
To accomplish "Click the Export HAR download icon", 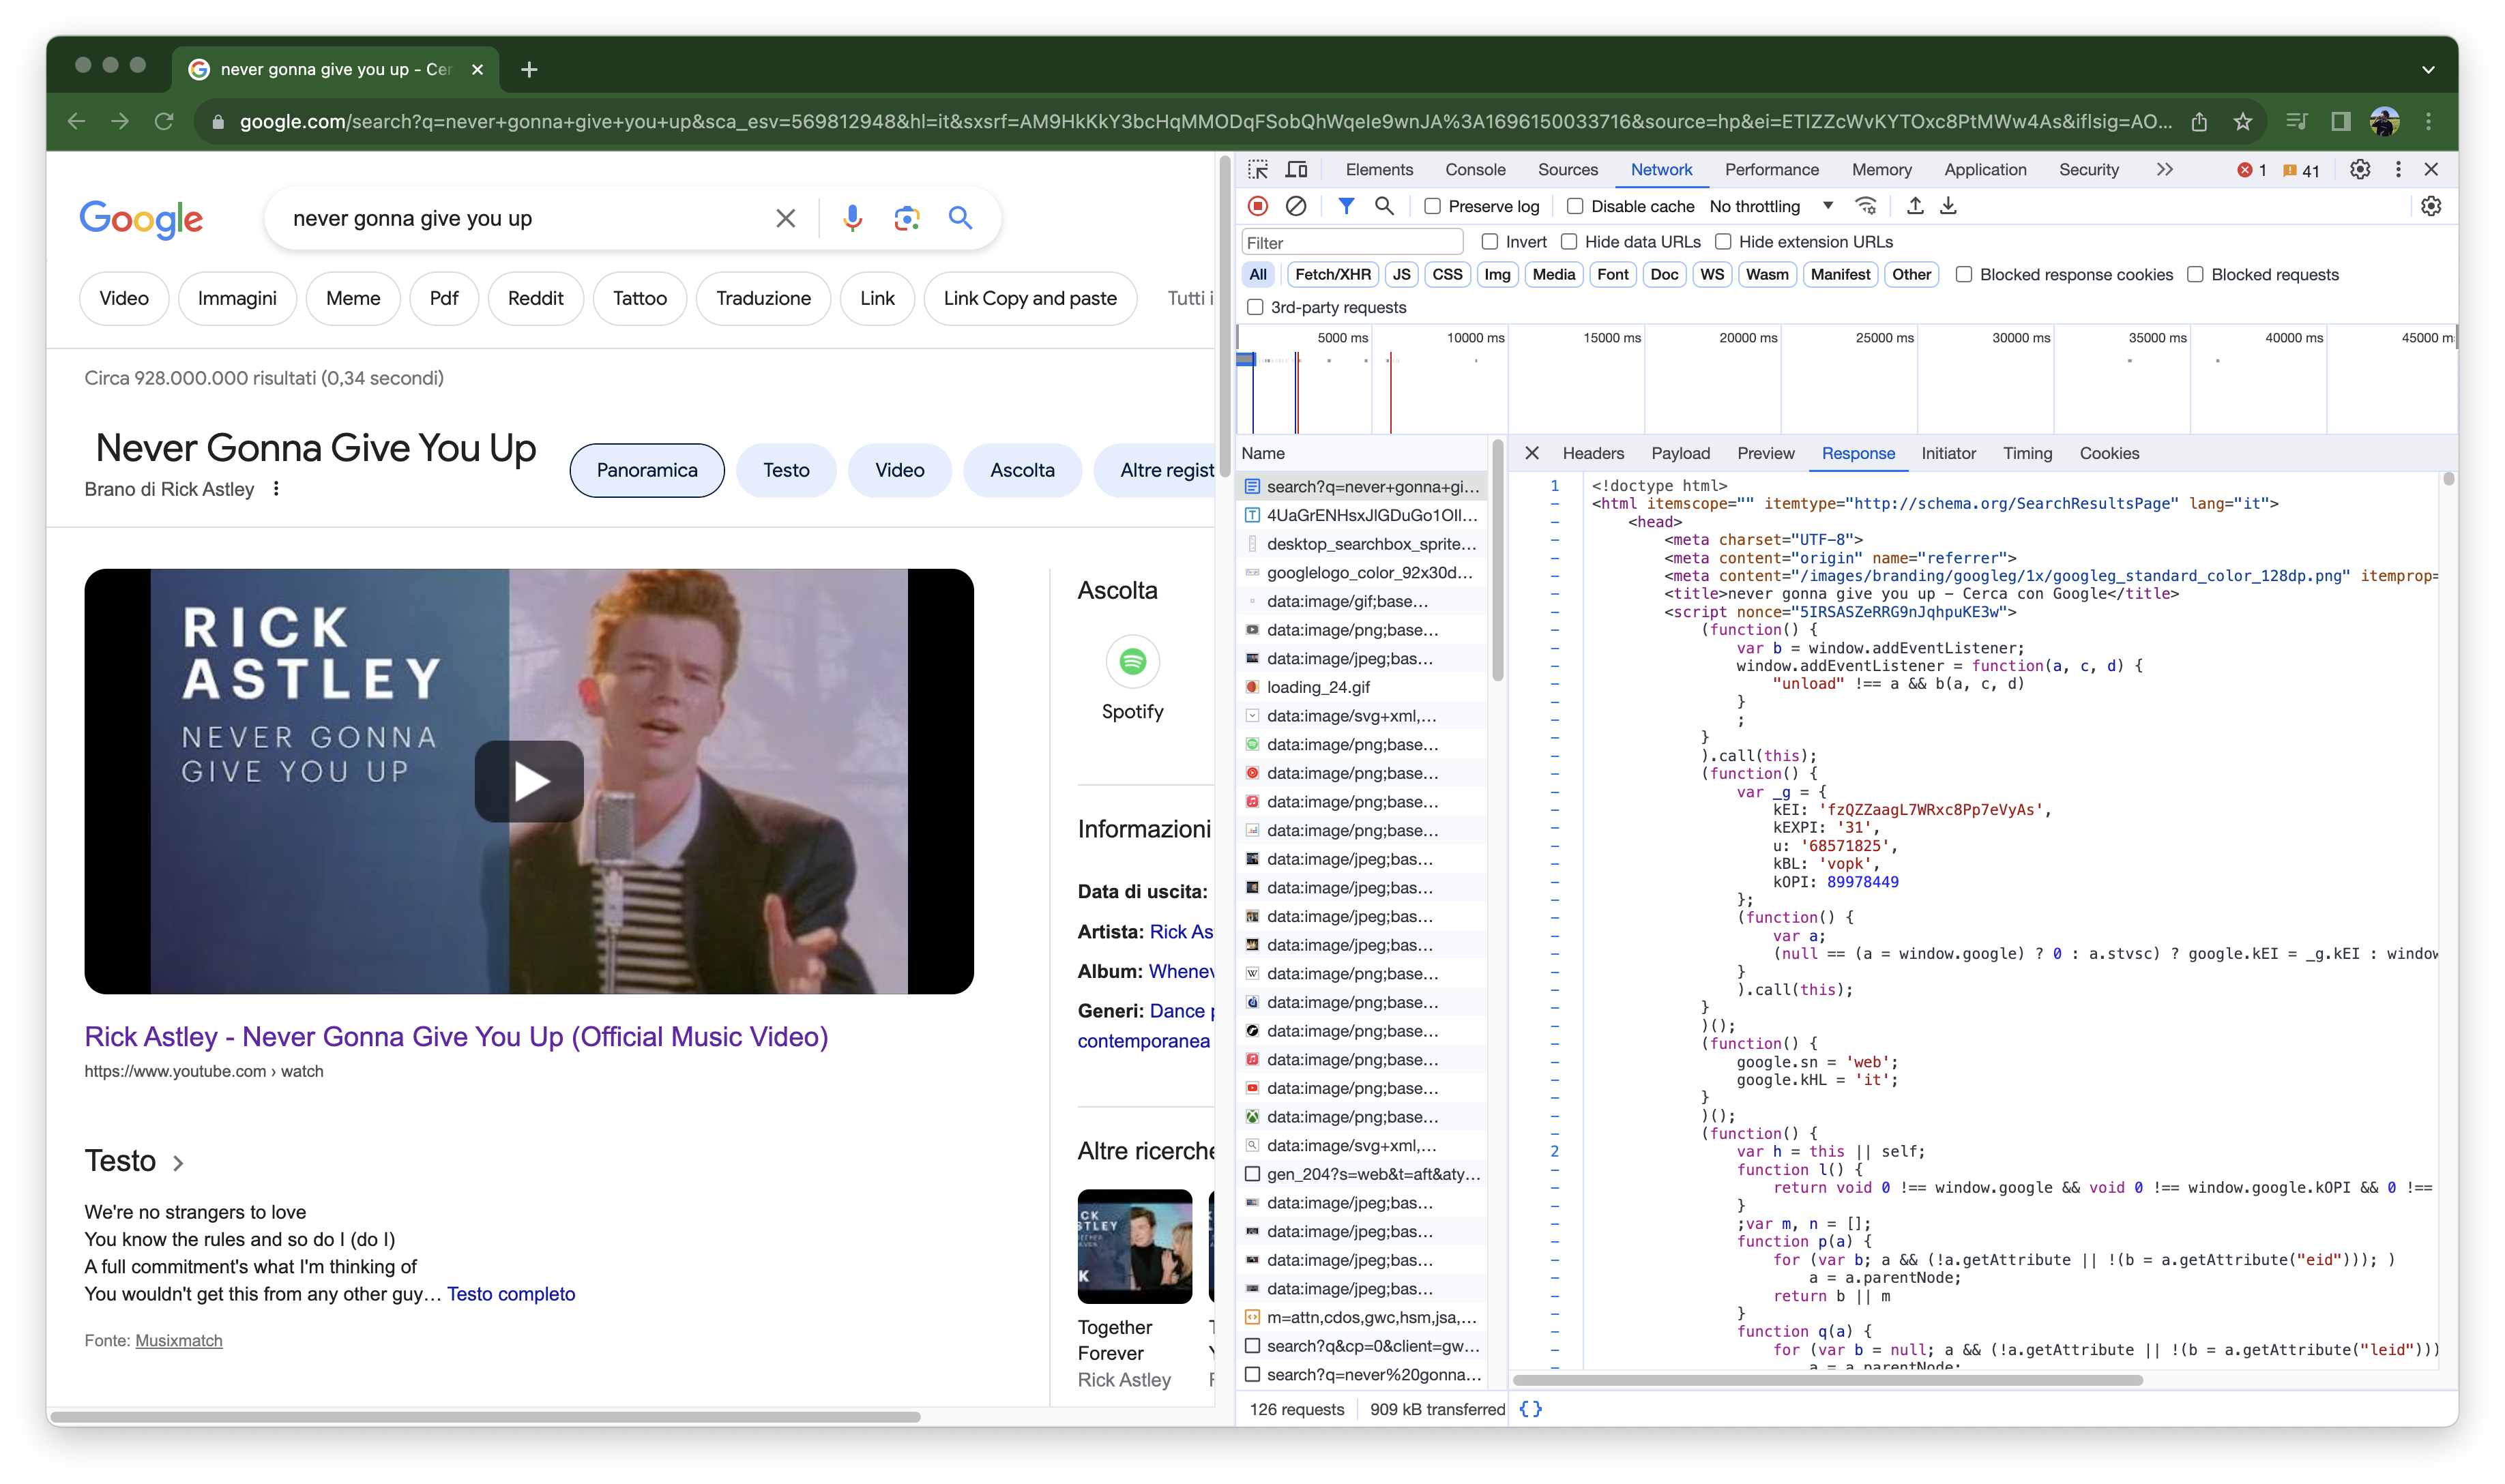I will pyautogui.click(x=1948, y=206).
